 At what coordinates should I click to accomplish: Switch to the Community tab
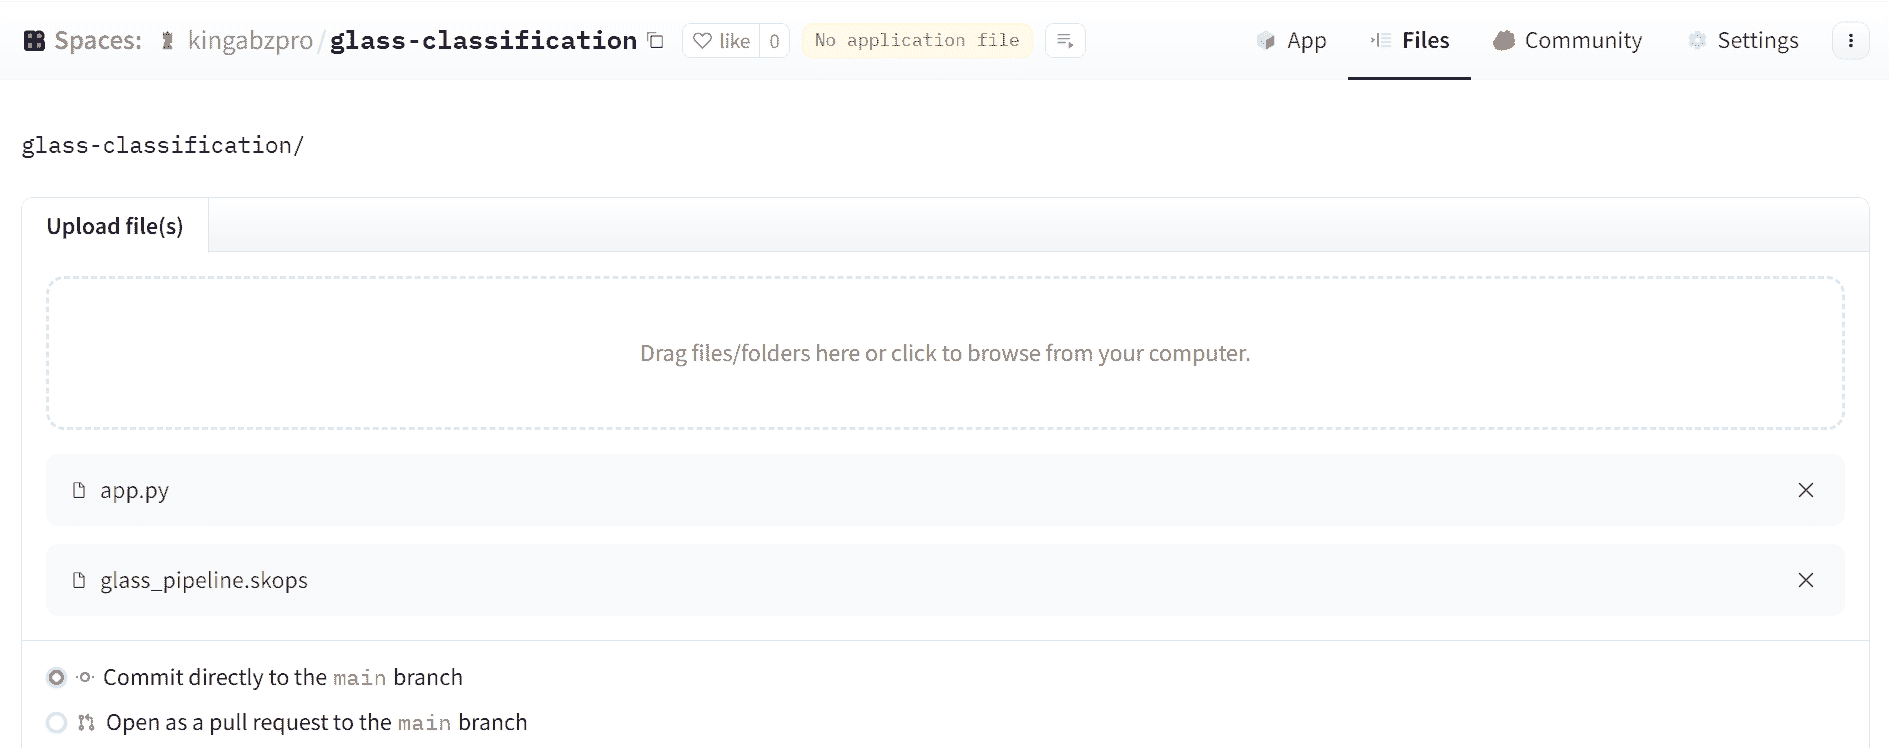[x=1567, y=40]
